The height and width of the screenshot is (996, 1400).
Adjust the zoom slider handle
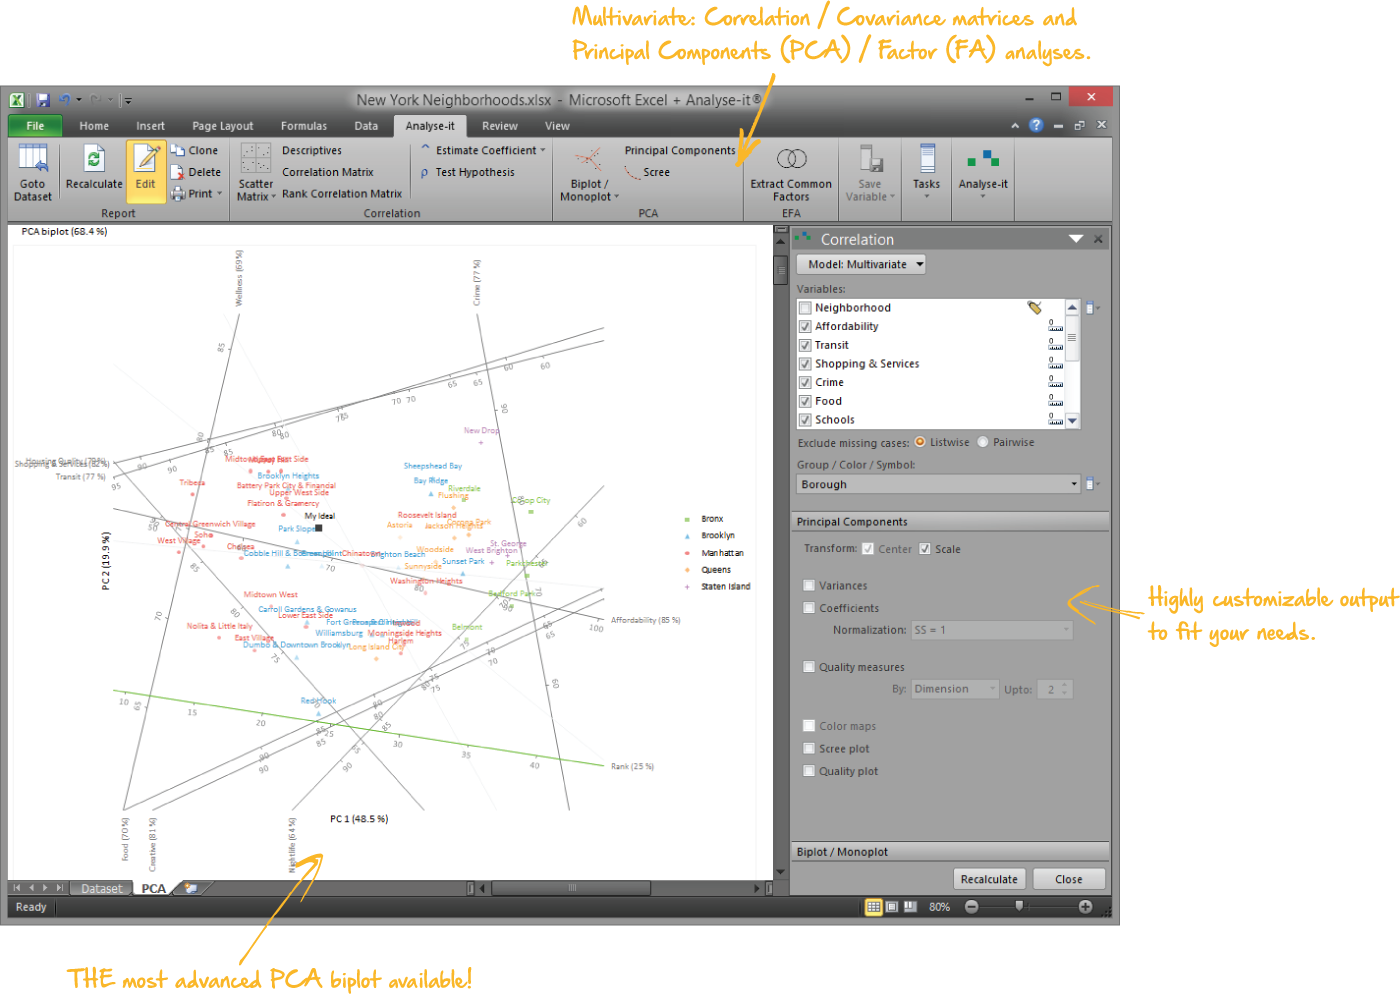(1019, 906)
